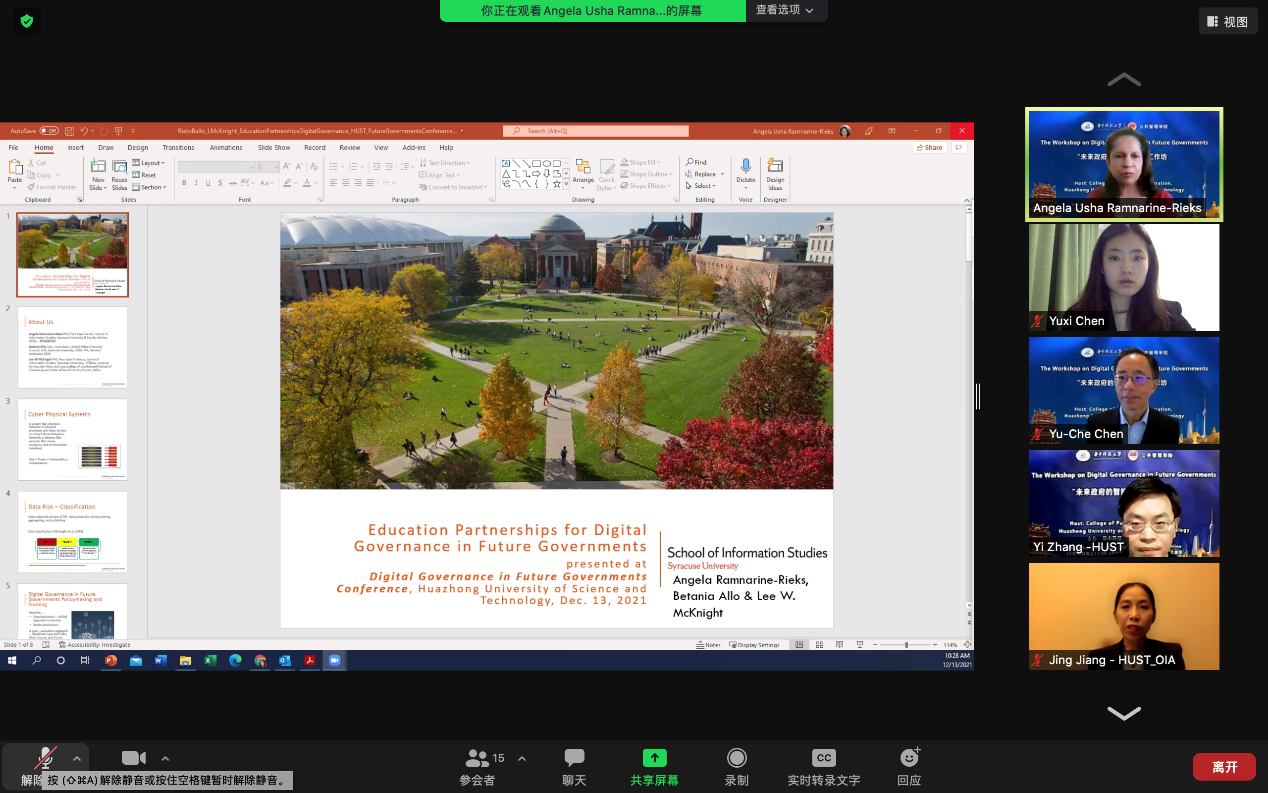The width and height of the screenshot is (1268, 793).
Task: Click the green encryption shield icon
Action: (27, 20)
